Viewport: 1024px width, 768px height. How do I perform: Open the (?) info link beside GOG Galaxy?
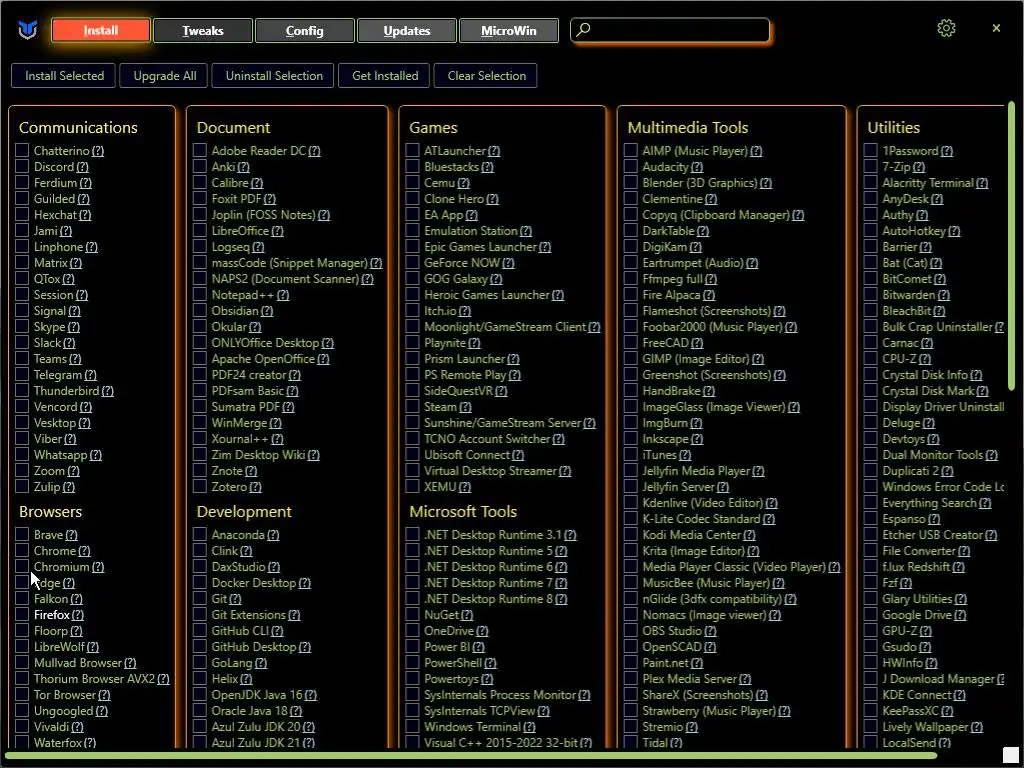click(496, 279)
